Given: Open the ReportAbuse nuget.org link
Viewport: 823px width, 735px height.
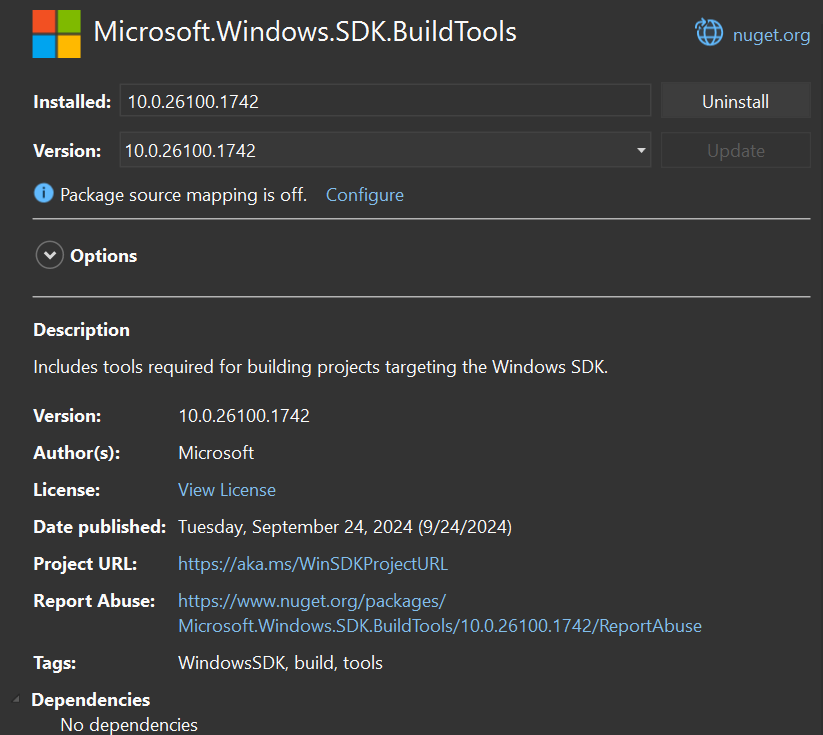Looking at the screenshot, I should click(x=440, y=613).
